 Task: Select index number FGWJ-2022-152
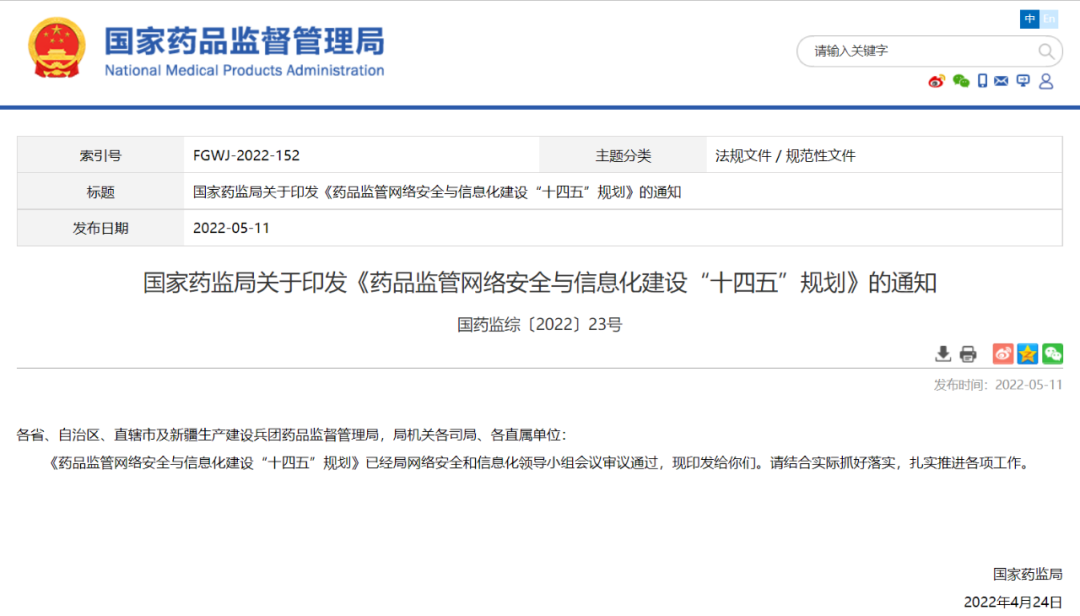(247, 155)
